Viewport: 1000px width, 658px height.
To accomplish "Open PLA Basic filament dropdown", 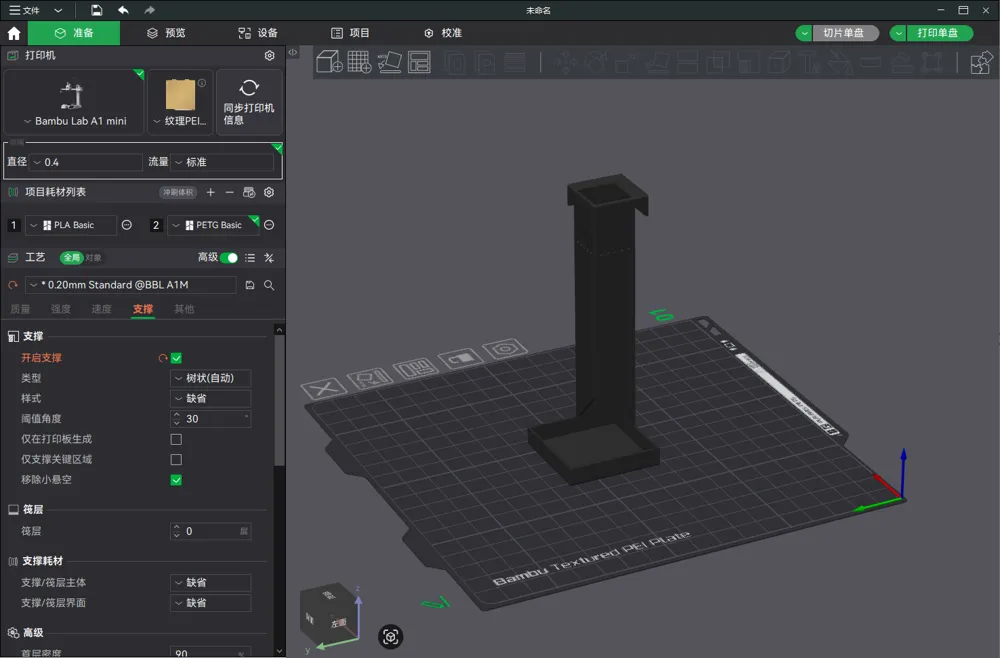I will click(71, 225).
